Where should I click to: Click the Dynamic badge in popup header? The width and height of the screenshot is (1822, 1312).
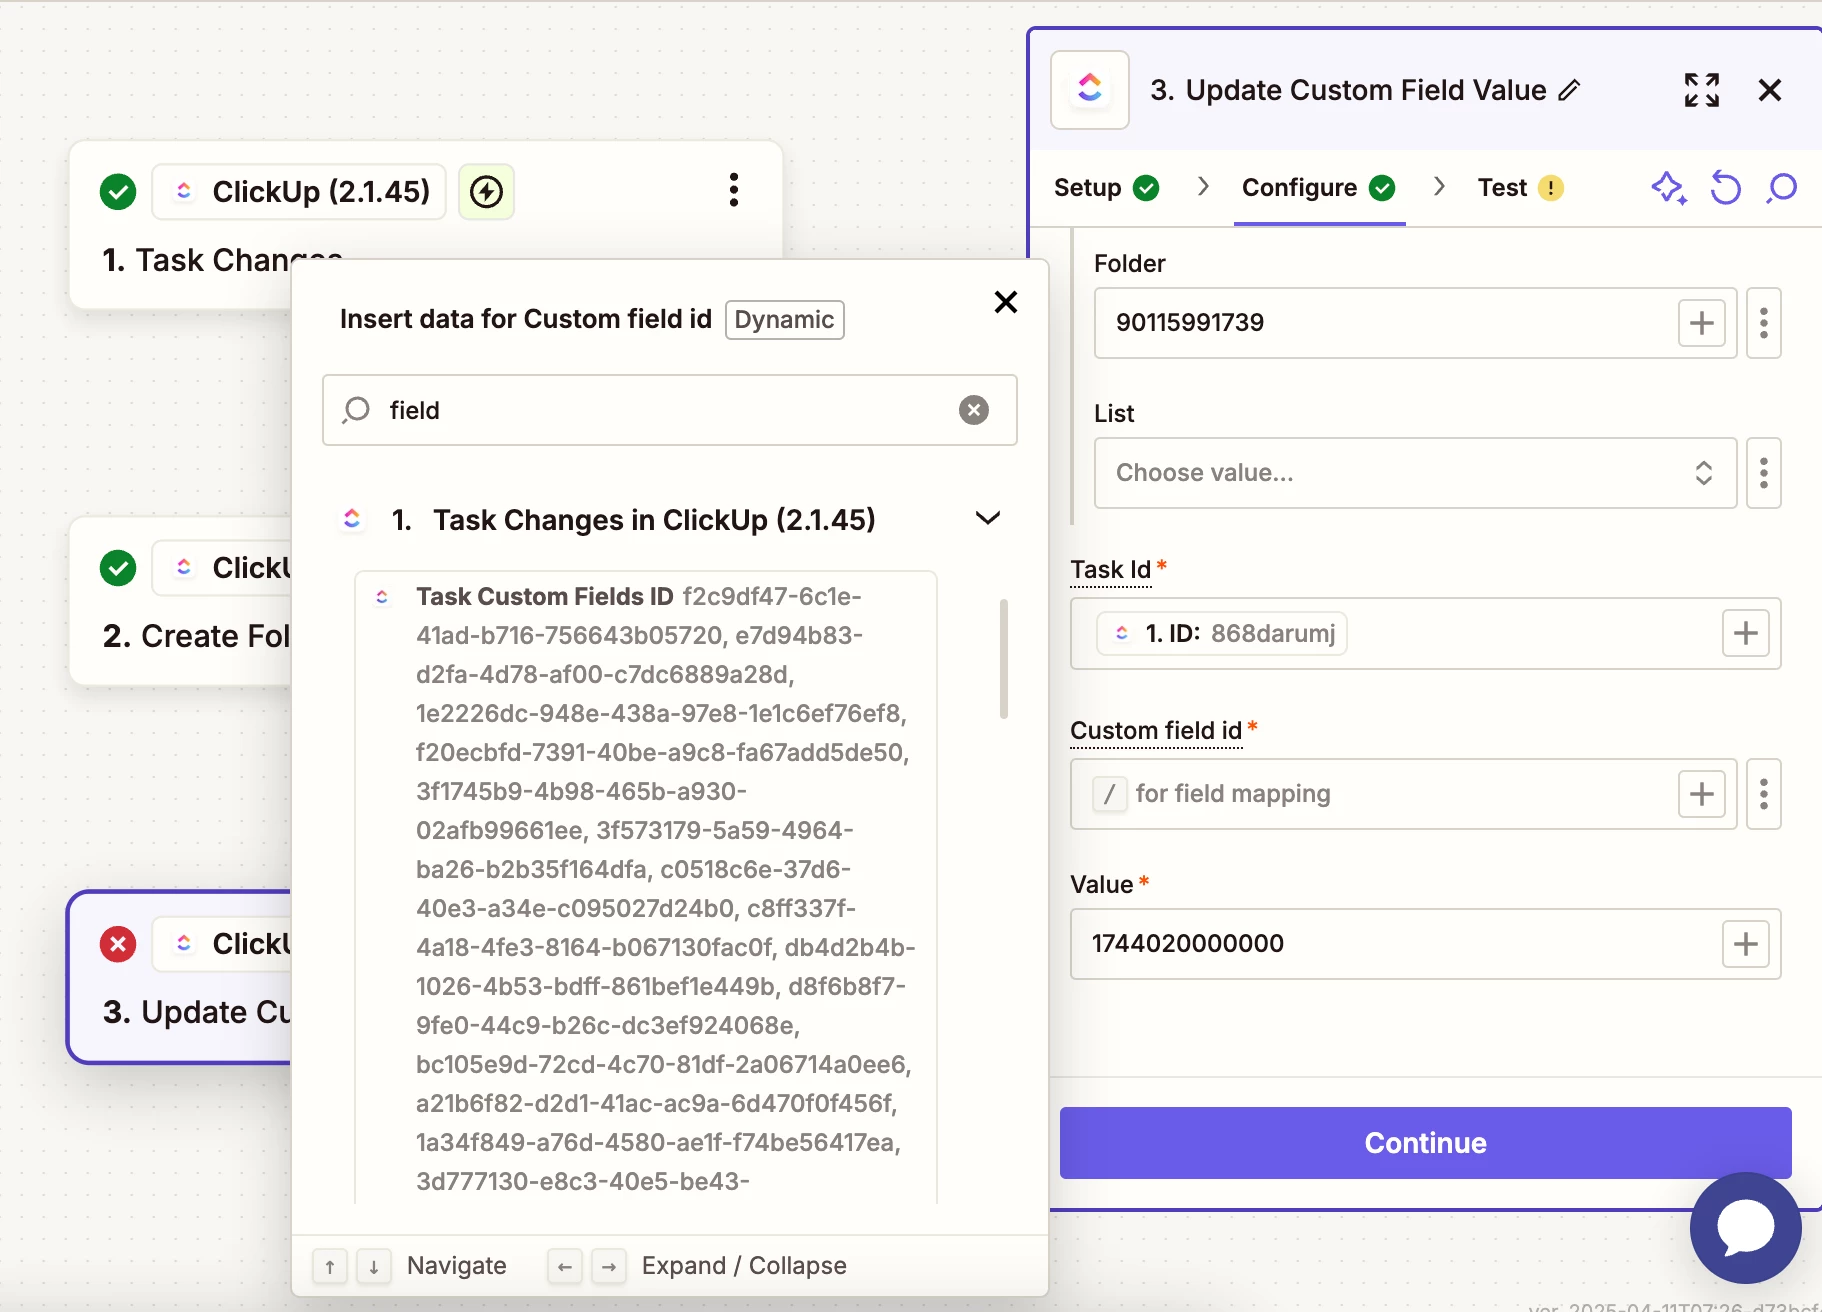(785, 320)
